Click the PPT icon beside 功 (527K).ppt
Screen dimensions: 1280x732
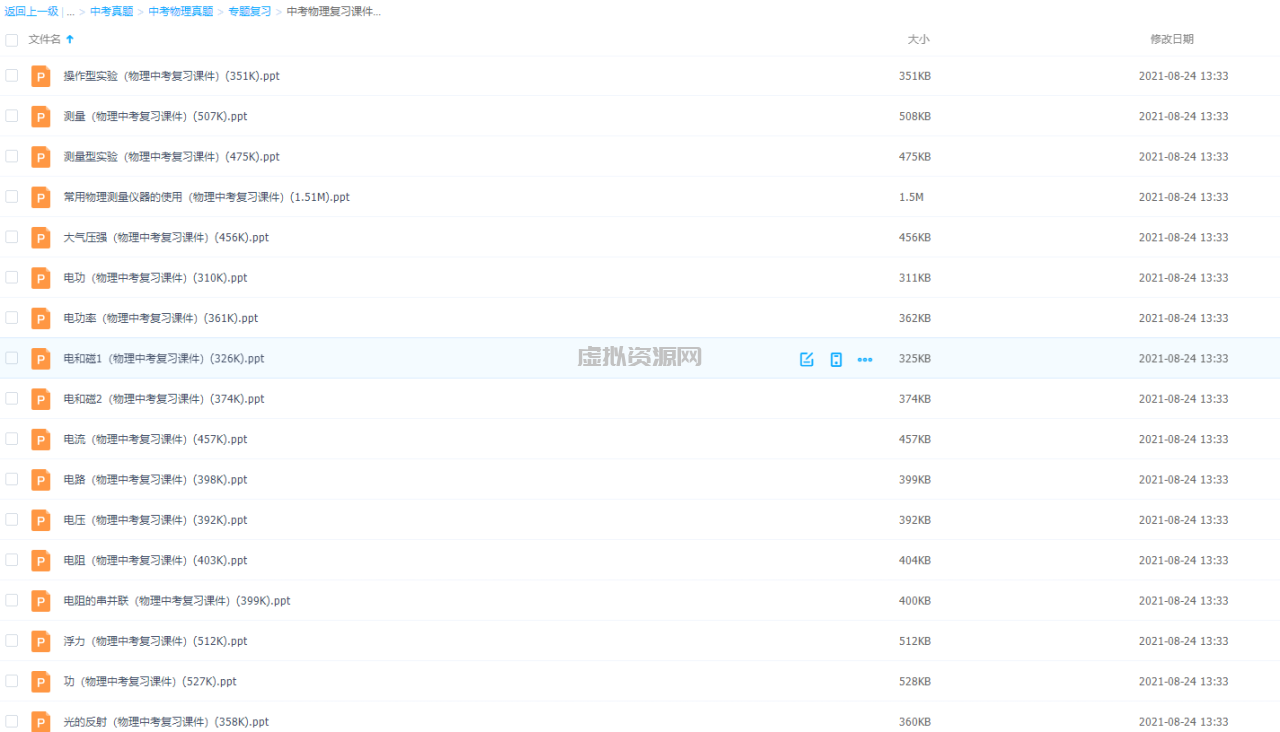(41, 681)
